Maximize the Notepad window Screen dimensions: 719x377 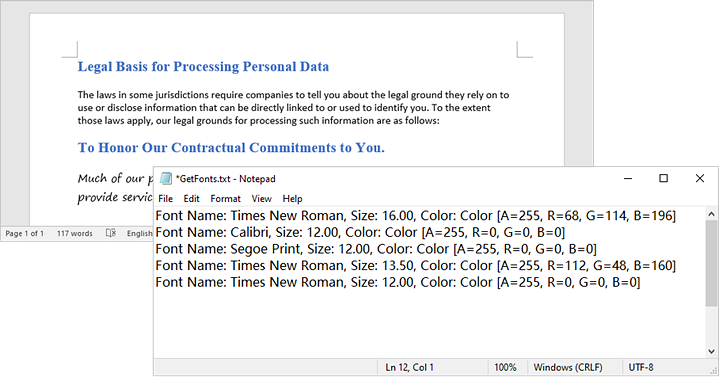pyautogui.click(x=664, y=178)
